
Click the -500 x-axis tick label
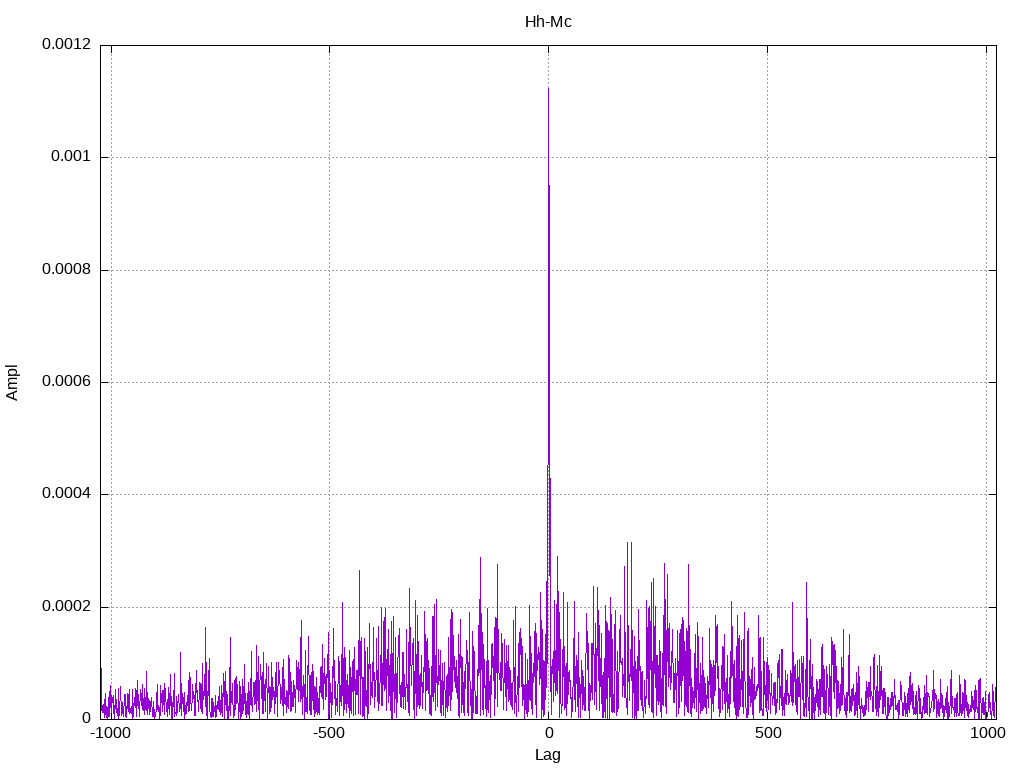(x=329, y=733)
